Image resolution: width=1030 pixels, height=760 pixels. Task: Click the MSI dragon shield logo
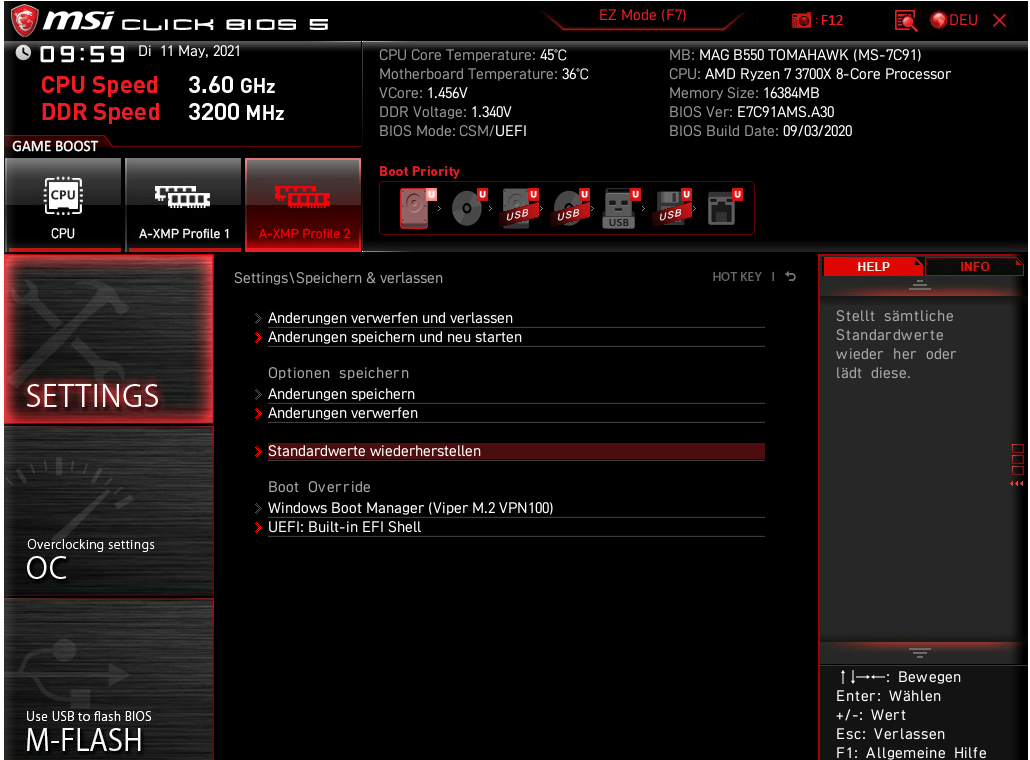(x=24, y=20)
